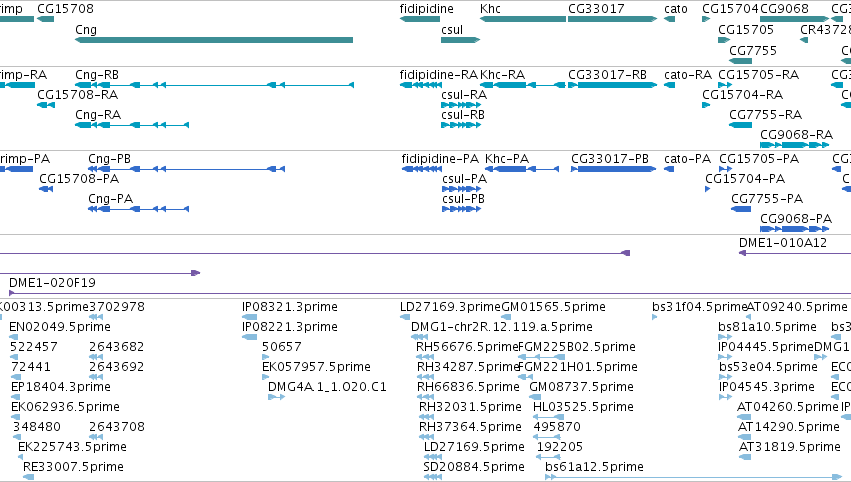
Task: Click protein cato-PA label
Action: (x=687, y=159)
